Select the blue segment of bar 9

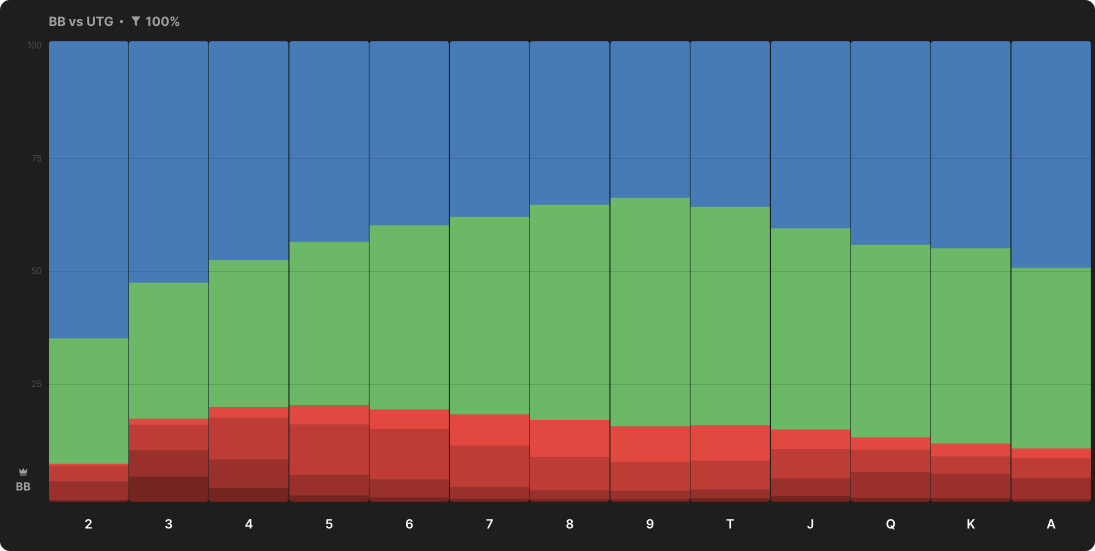tap(650, 119)
